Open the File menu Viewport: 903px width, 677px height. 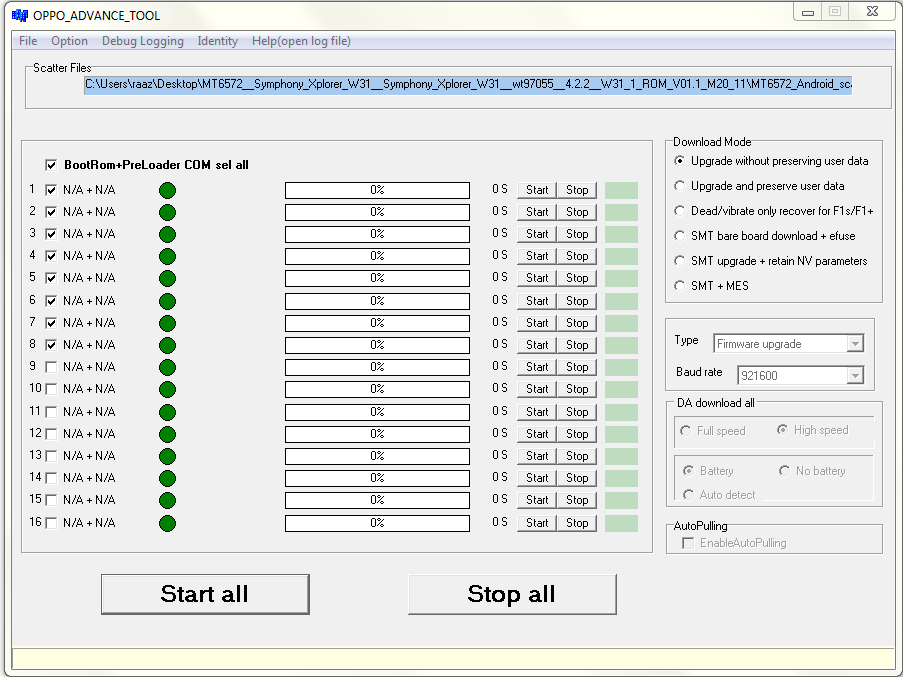click(28, 41)
